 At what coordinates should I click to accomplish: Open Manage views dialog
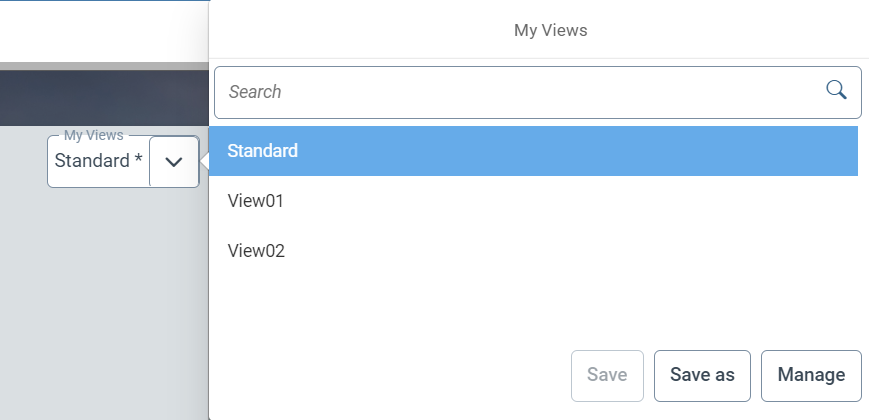[x=811, y=375]
